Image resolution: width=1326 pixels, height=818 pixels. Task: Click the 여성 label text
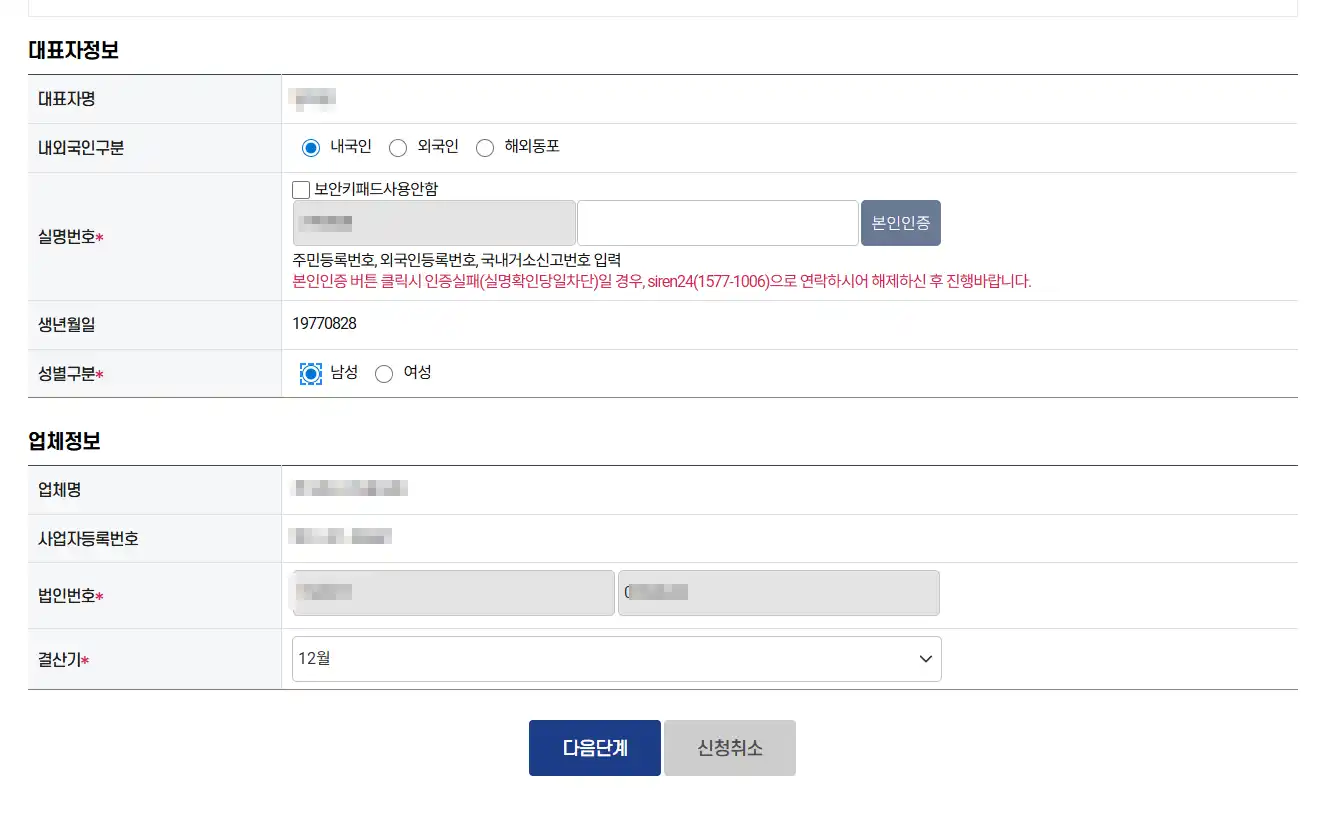417,372
